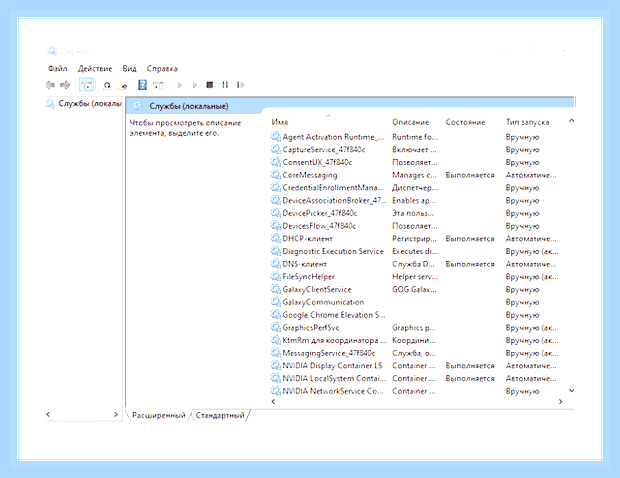Click the left tree pane scroll-left arrow
620x478 pixels.
click(48, 414)
